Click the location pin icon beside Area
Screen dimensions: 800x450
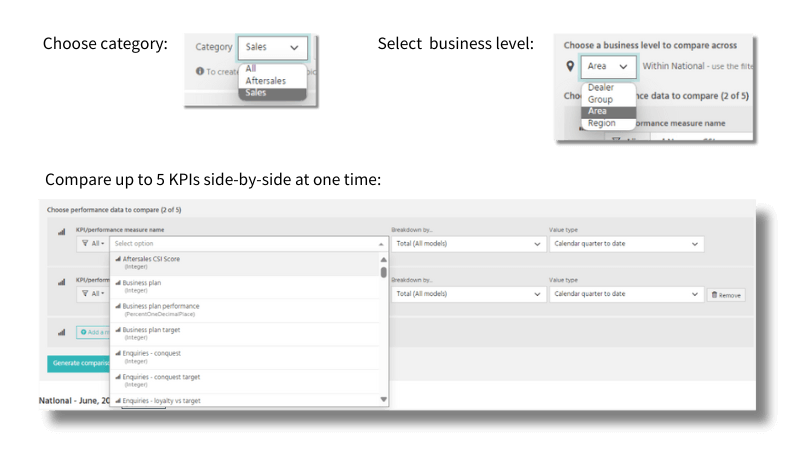[570, 66]
